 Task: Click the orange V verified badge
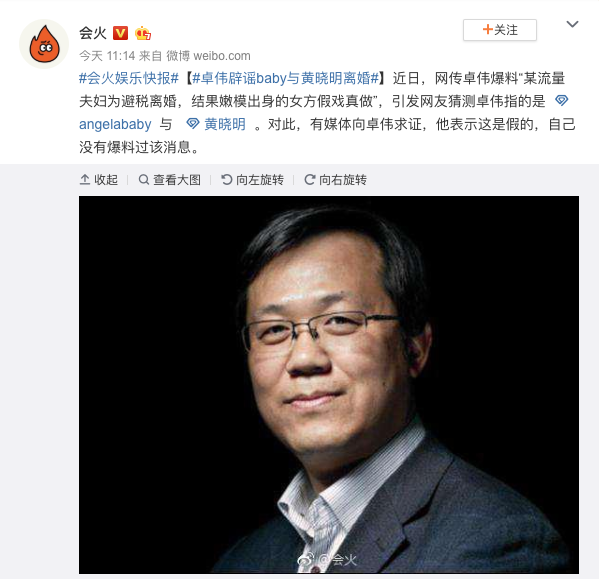[x=120, y=33]
